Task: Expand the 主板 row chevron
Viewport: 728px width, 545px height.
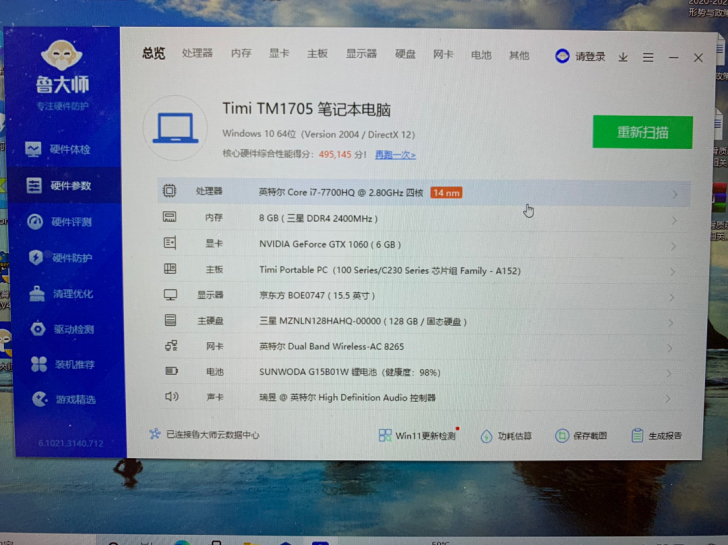Action: point(672,272)
